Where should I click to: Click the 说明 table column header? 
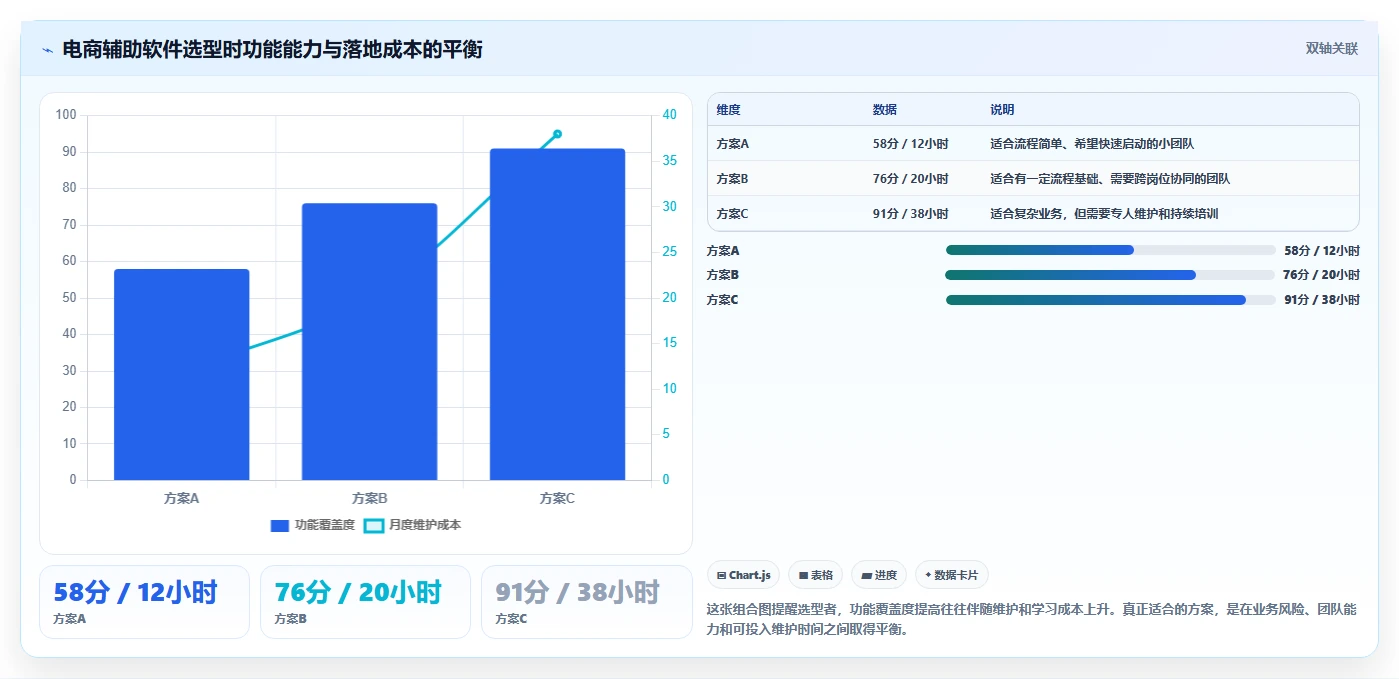point(1002,110)
